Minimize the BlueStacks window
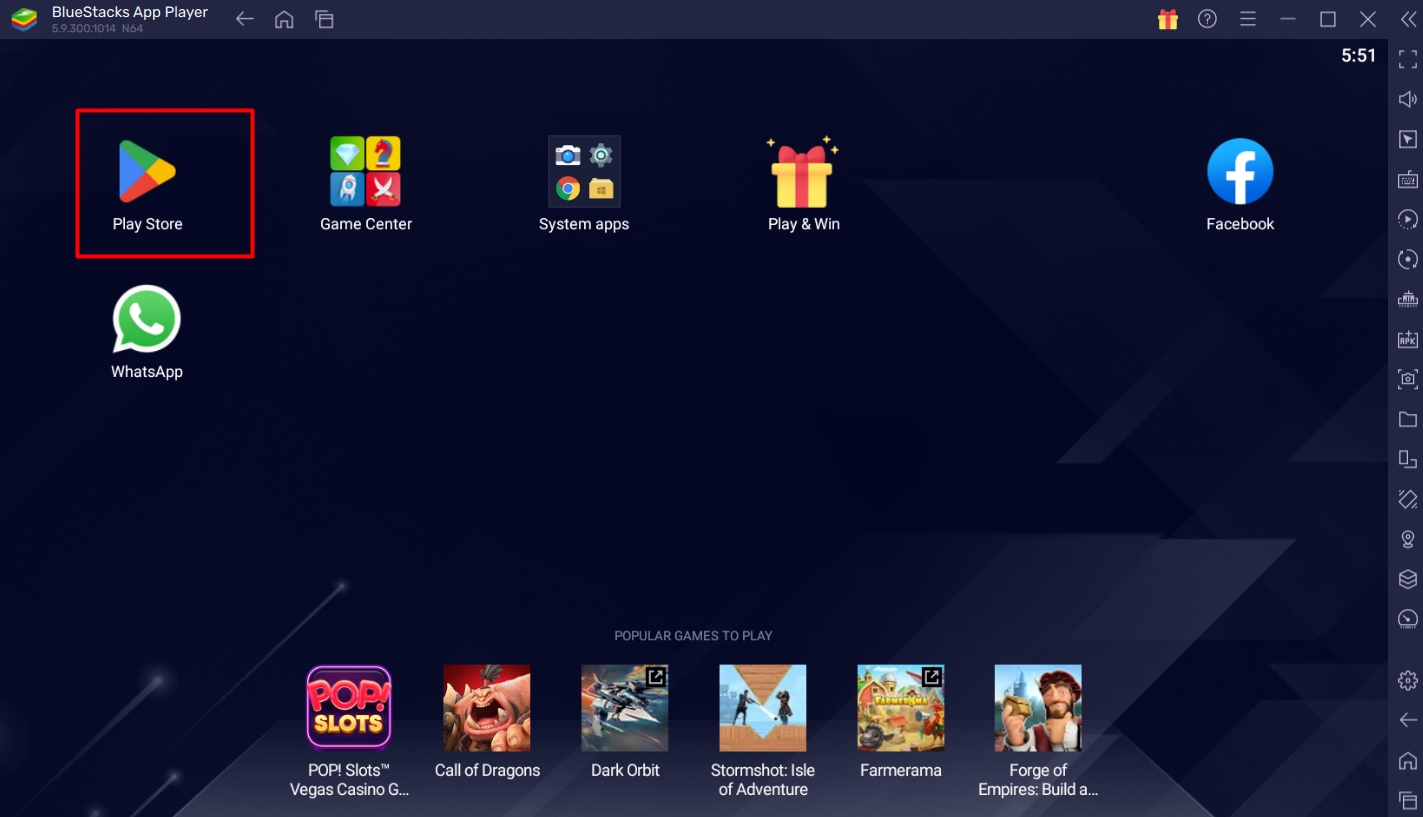Image resolution: width=1423 pixels, height=817 pixels. click(1288, 19)
